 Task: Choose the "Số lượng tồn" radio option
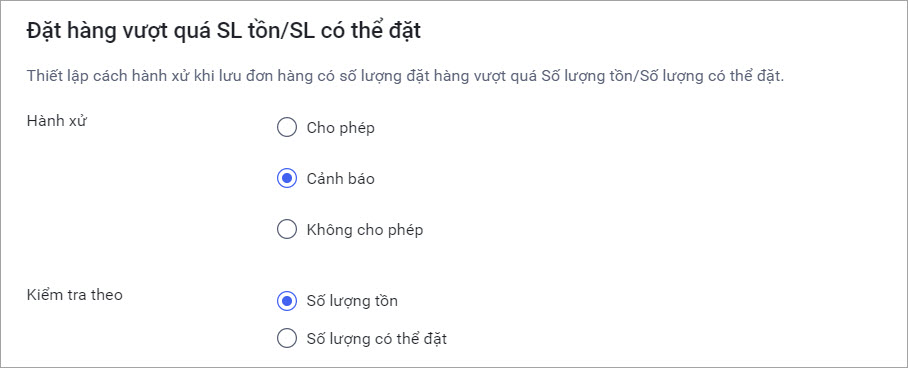[287, 301]
